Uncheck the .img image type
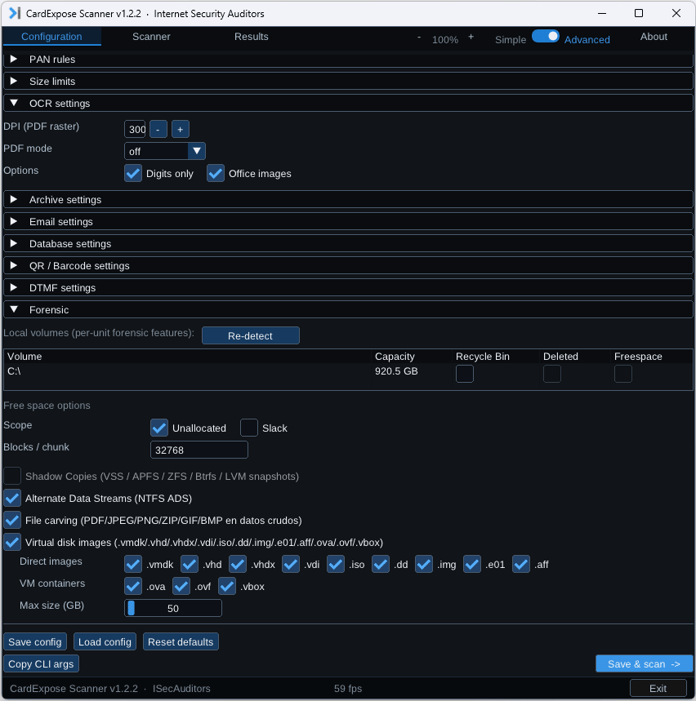The height and width of the screenshot is (701, 696). click(424, 564)
